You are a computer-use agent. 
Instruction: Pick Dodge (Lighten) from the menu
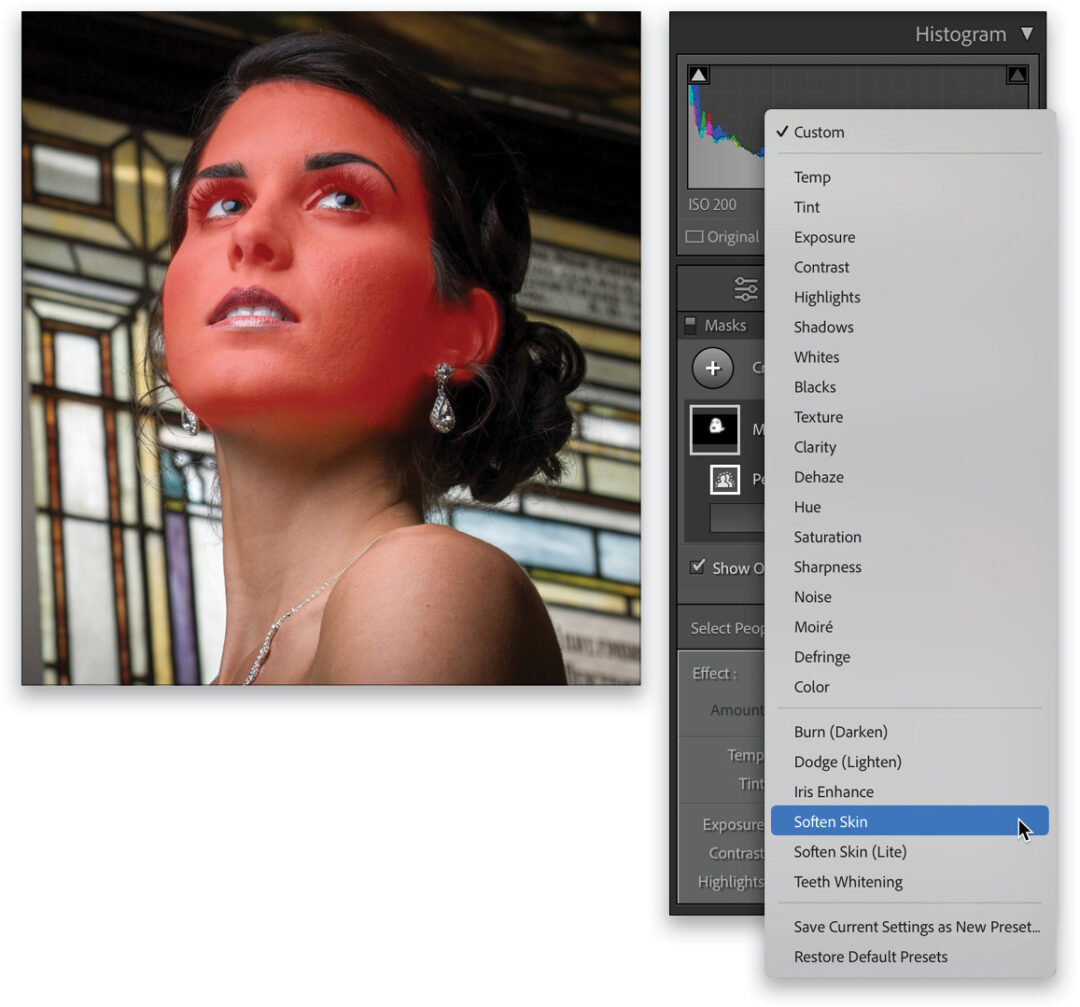click(847, 761)
